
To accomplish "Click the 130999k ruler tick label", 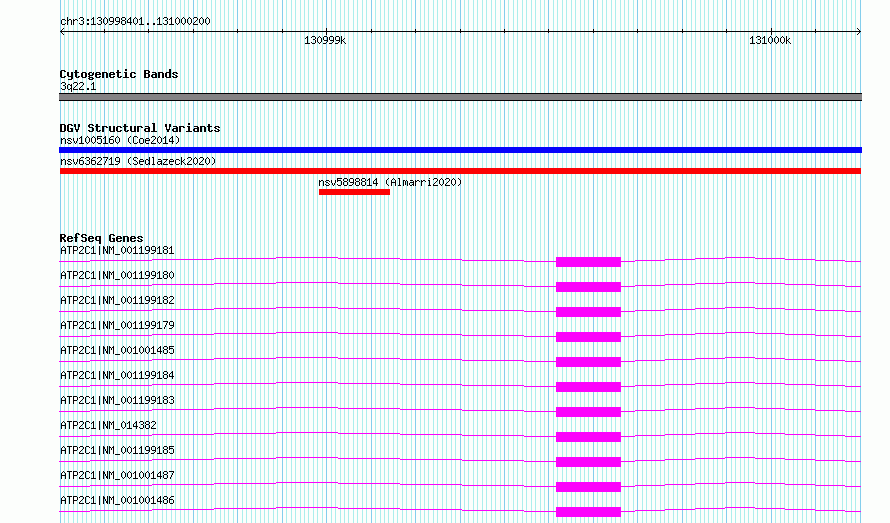I will (325, 40).
